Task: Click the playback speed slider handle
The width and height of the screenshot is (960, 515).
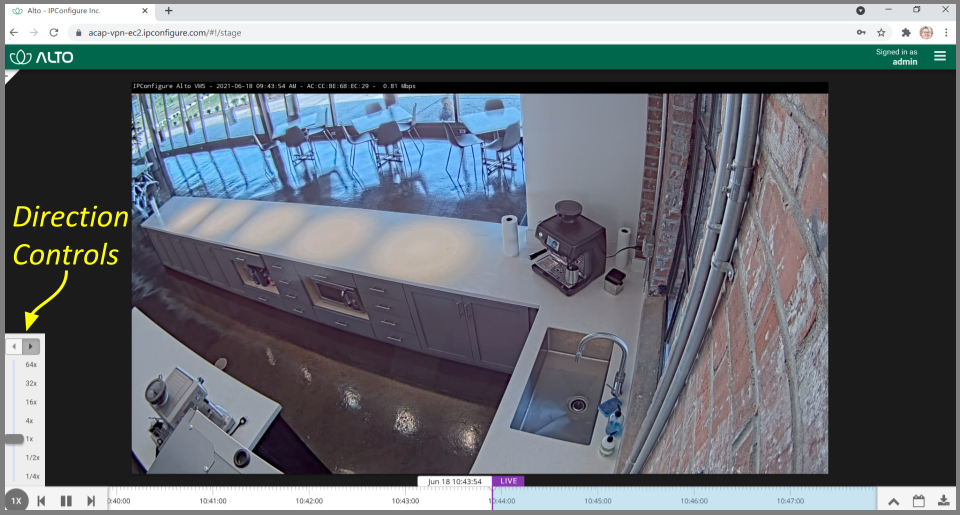Action: pos(13,439)
